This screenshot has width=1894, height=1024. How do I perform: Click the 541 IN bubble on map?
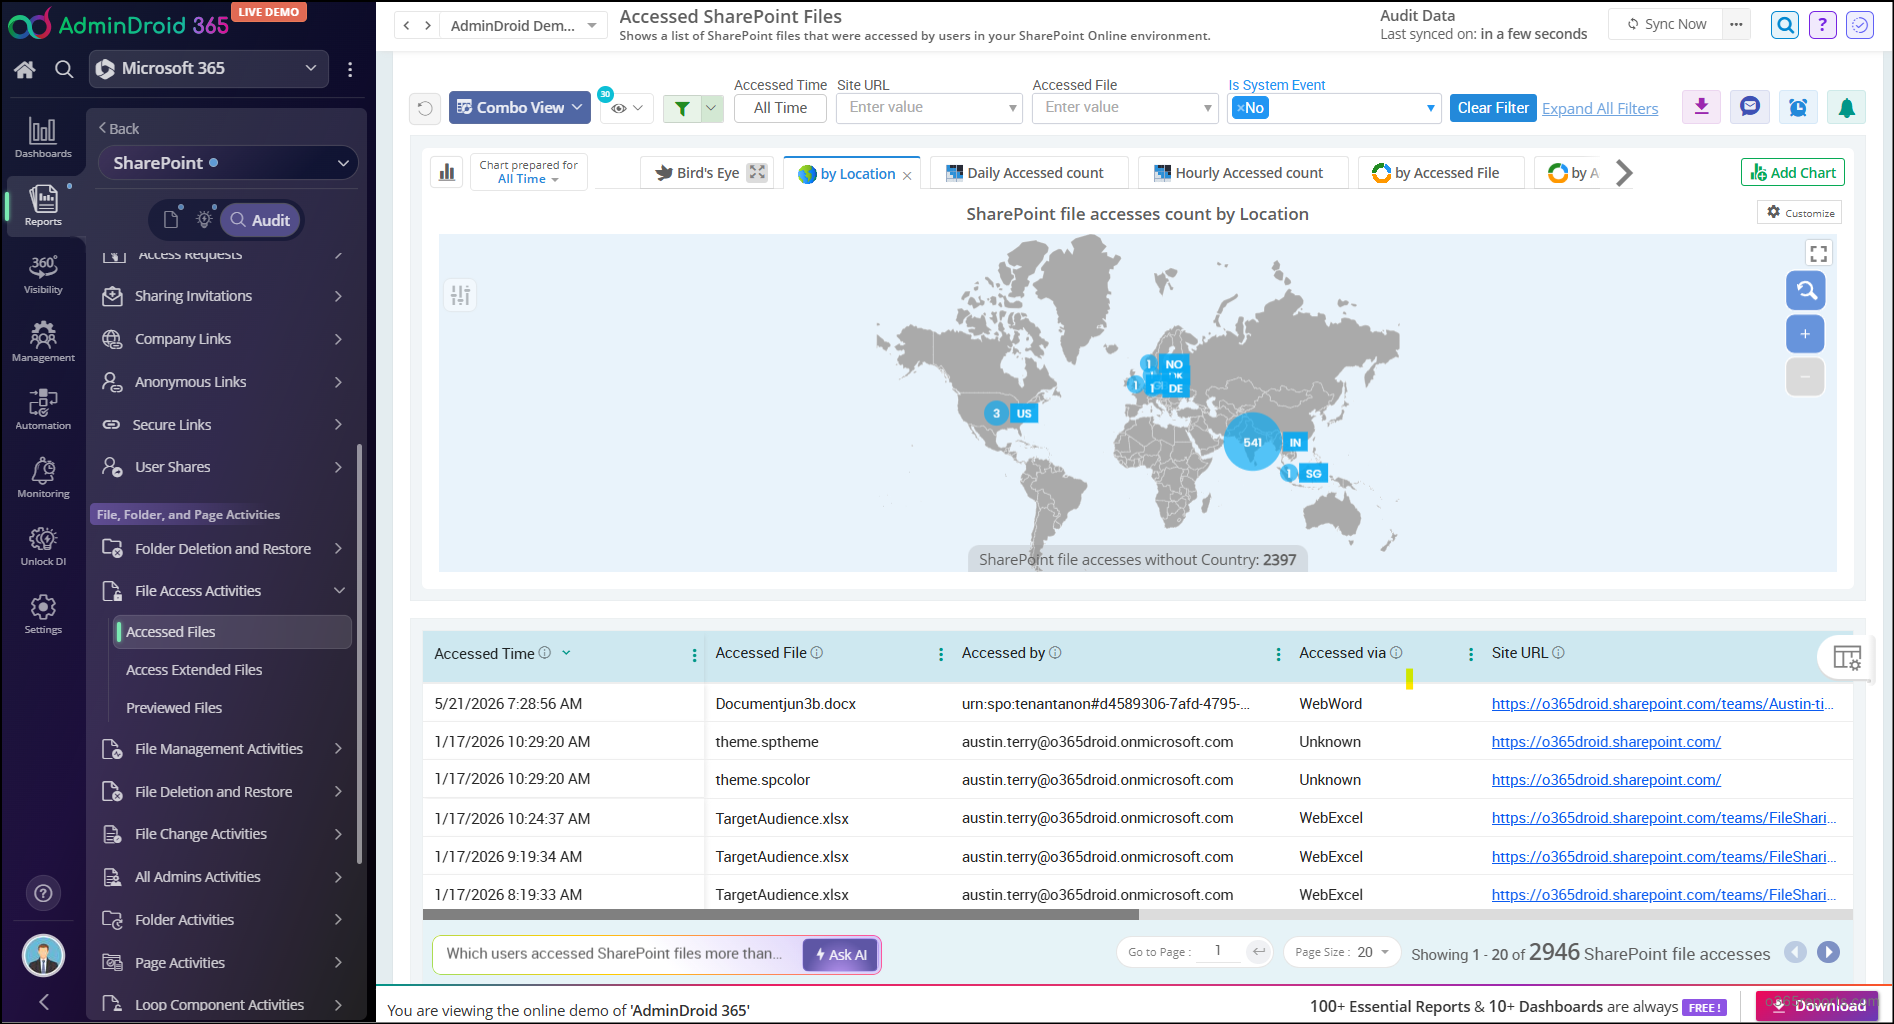(x=1252, y=442)
